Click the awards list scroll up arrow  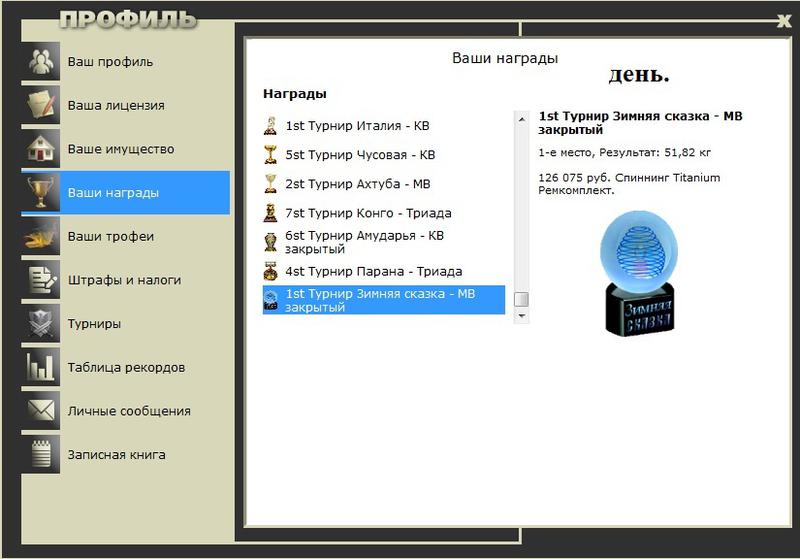pyautogui.click(x=521, y=119)
